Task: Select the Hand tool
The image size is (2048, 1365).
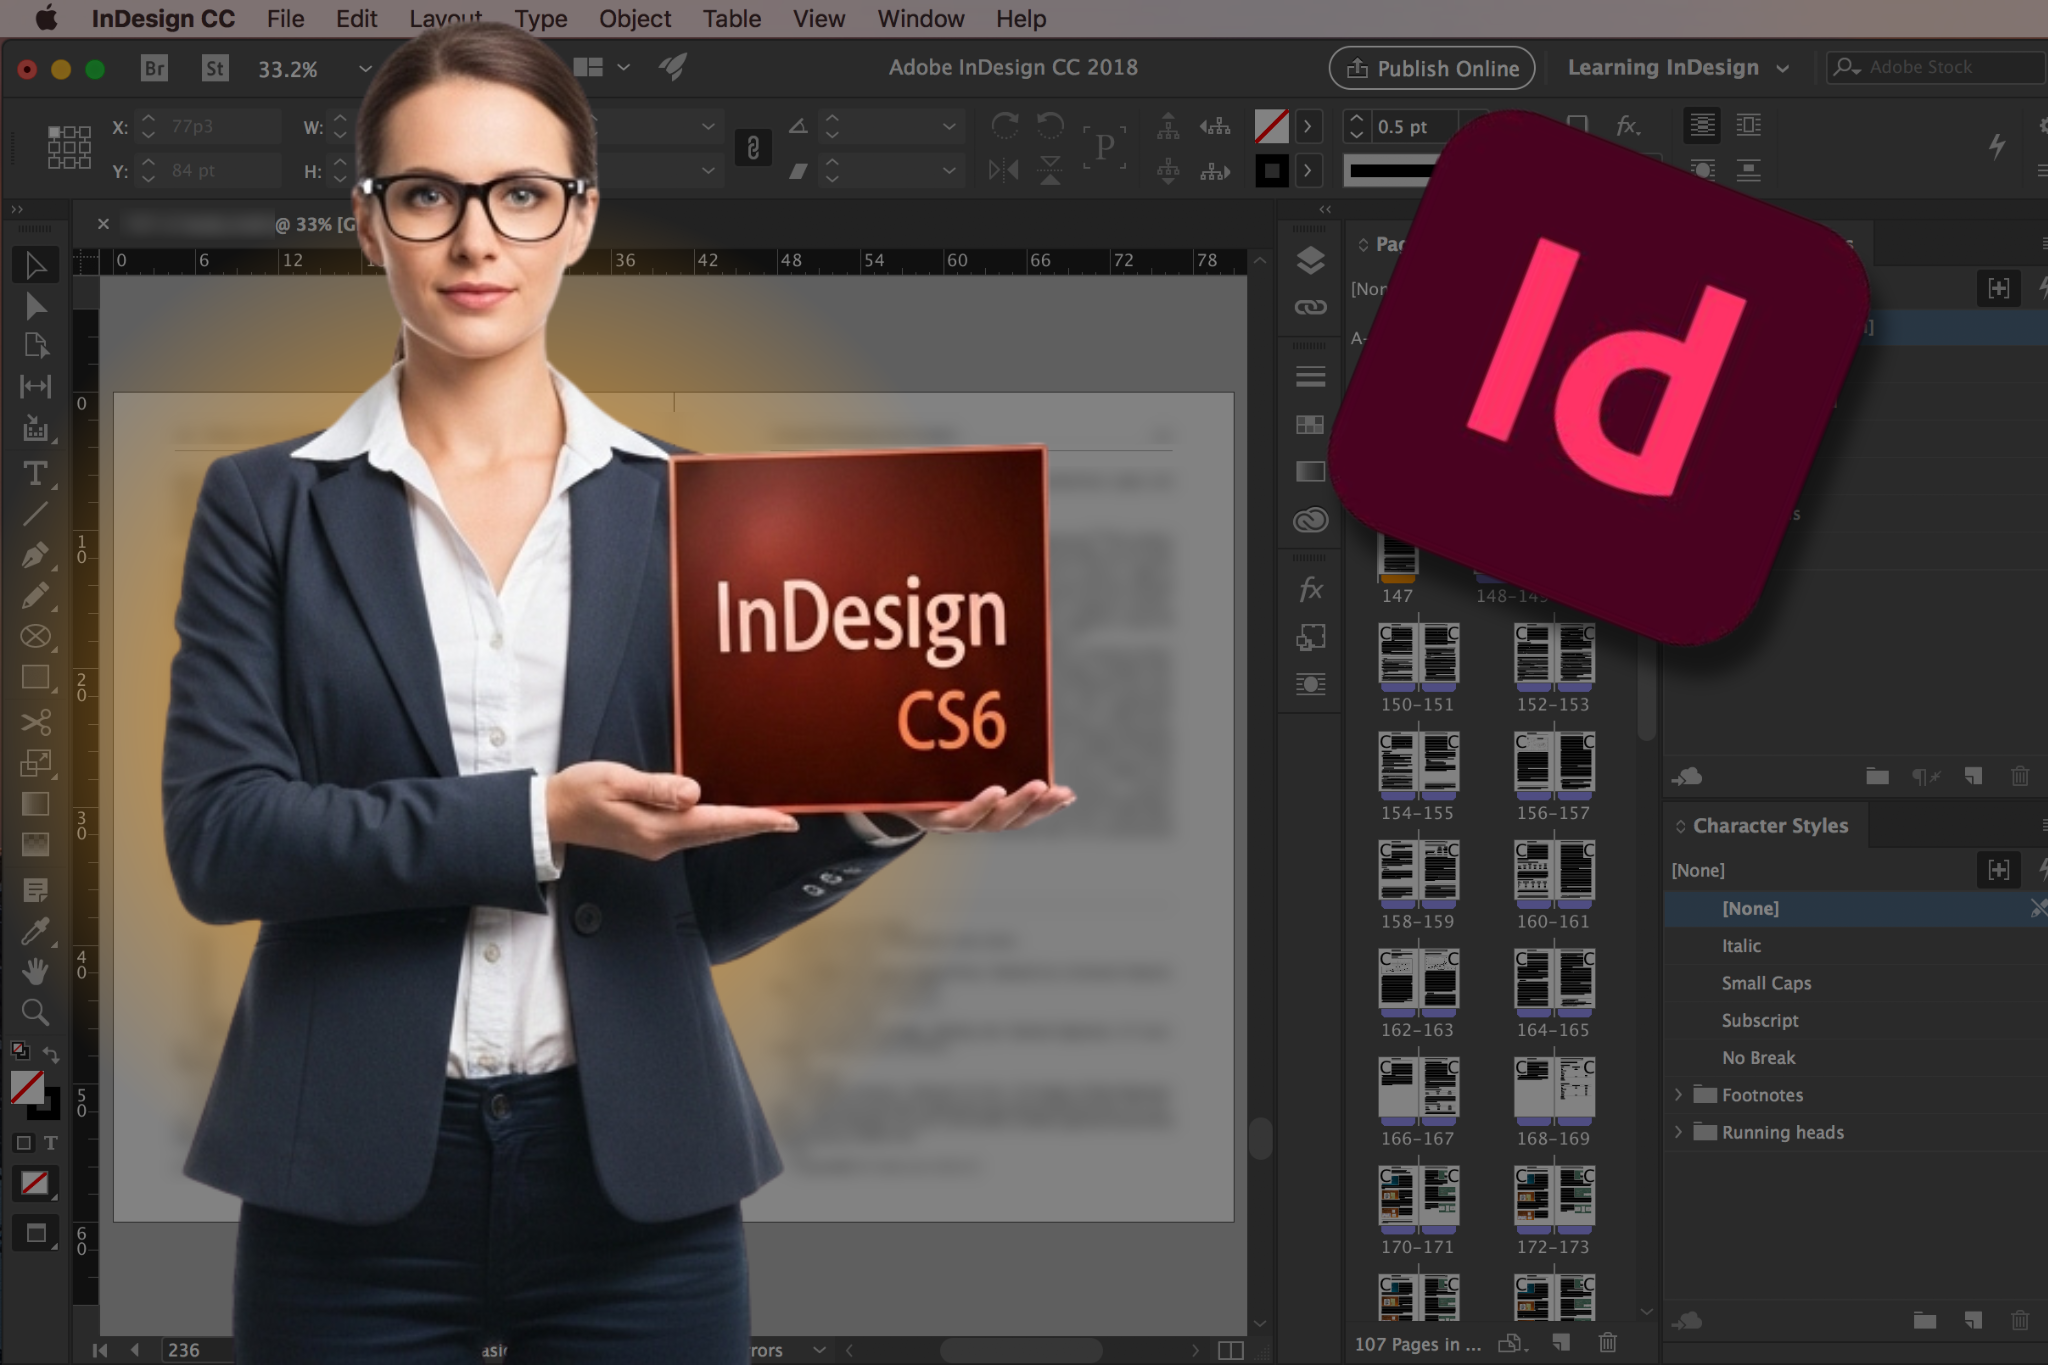Action: (x=35, y=971)
